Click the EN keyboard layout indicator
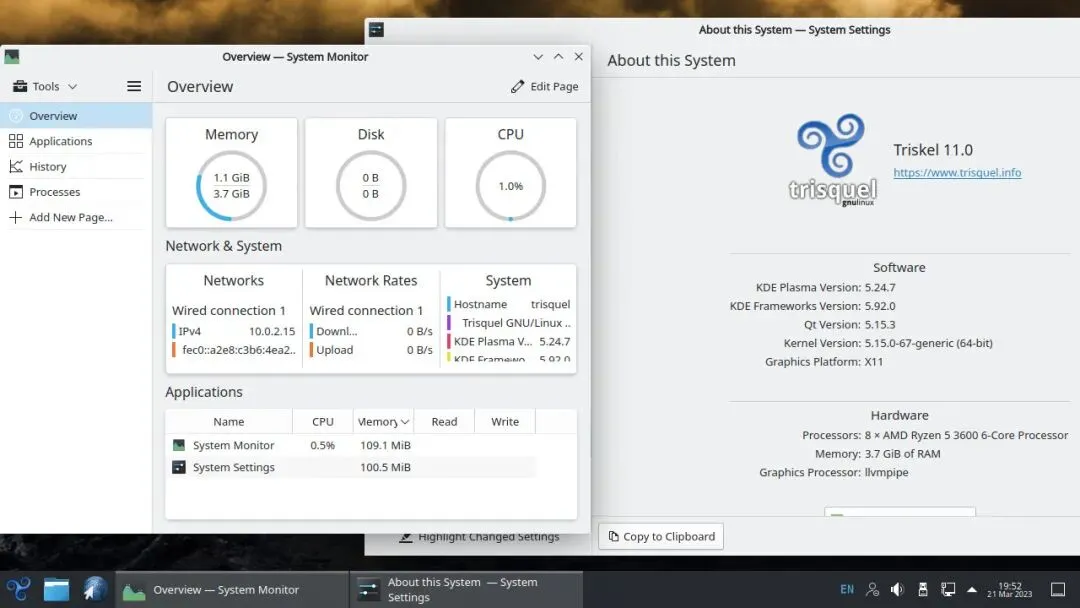The width and height of the screenshot is (1080, 608). click(x=847, y=589)
